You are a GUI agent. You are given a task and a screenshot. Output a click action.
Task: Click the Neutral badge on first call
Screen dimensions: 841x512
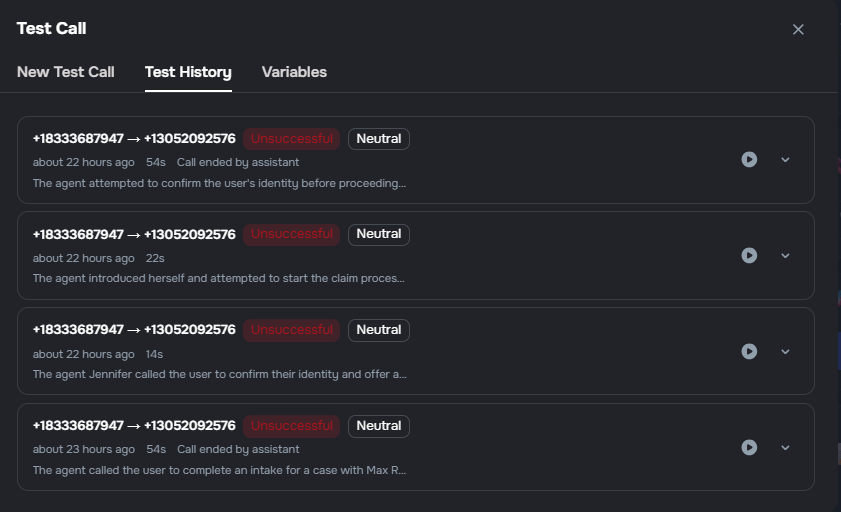pyautogui.click(x=379, y=139)
